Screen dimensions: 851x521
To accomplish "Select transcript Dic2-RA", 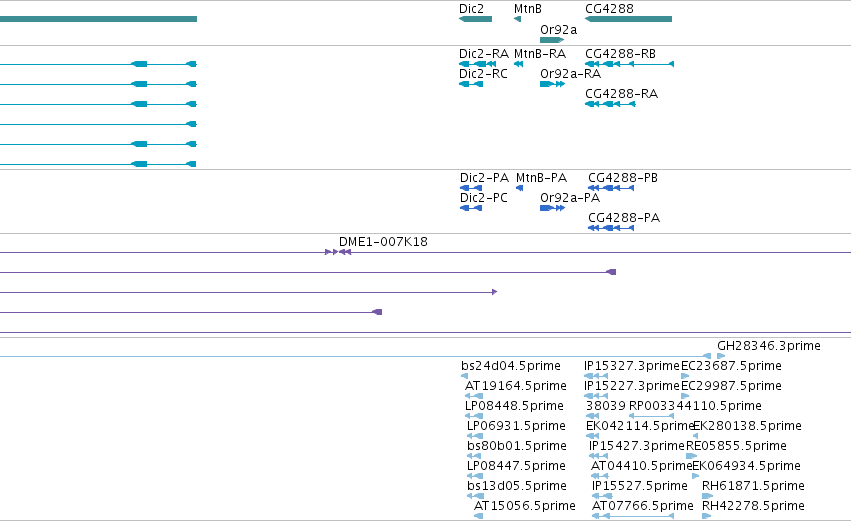I will click(484, 54).
